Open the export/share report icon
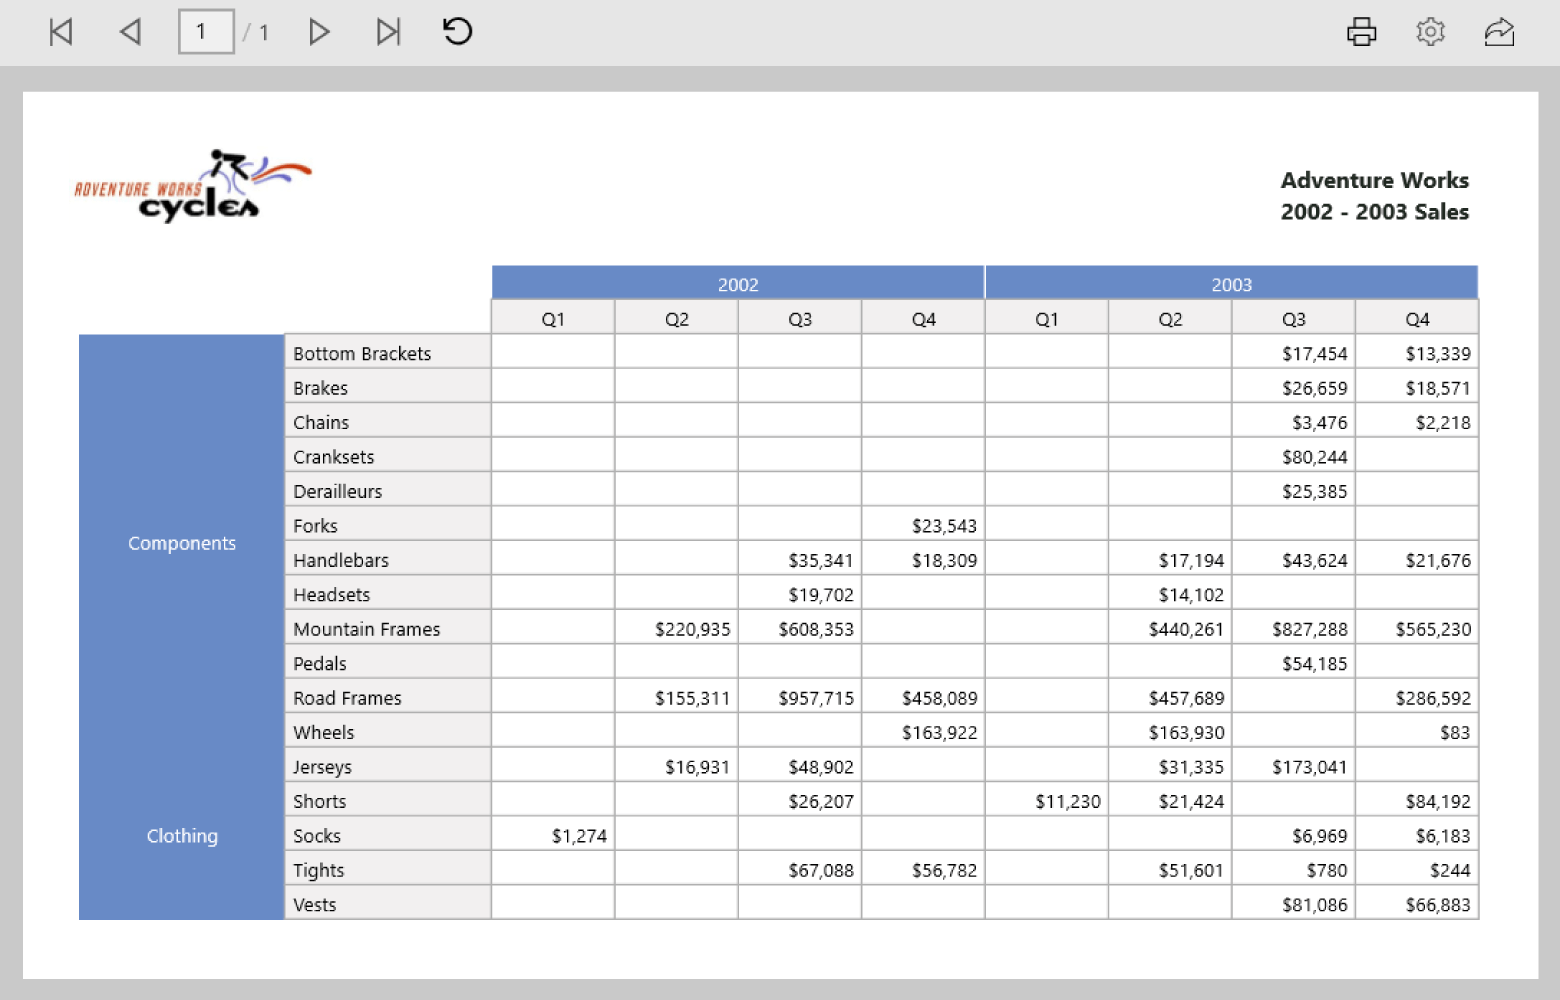The width and height of the screenshot is (1560, 1000). pyautogui.click(x=1499, y=32)
